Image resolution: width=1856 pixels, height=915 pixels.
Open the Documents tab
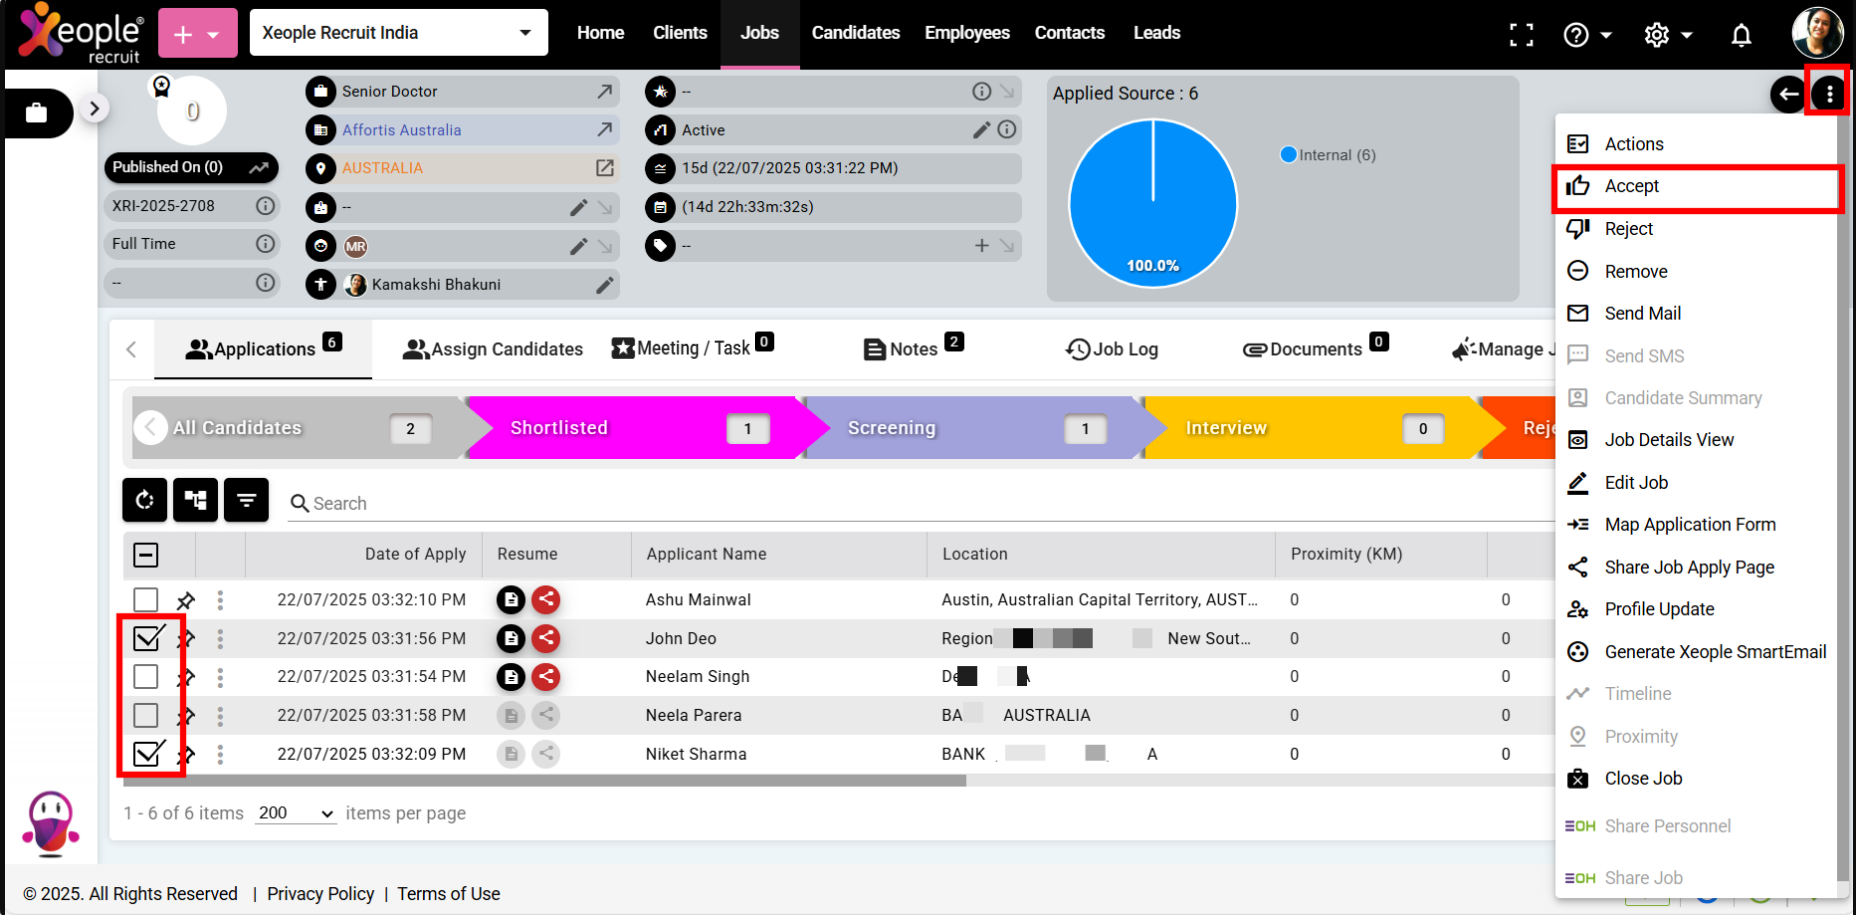coord(1315,347)
